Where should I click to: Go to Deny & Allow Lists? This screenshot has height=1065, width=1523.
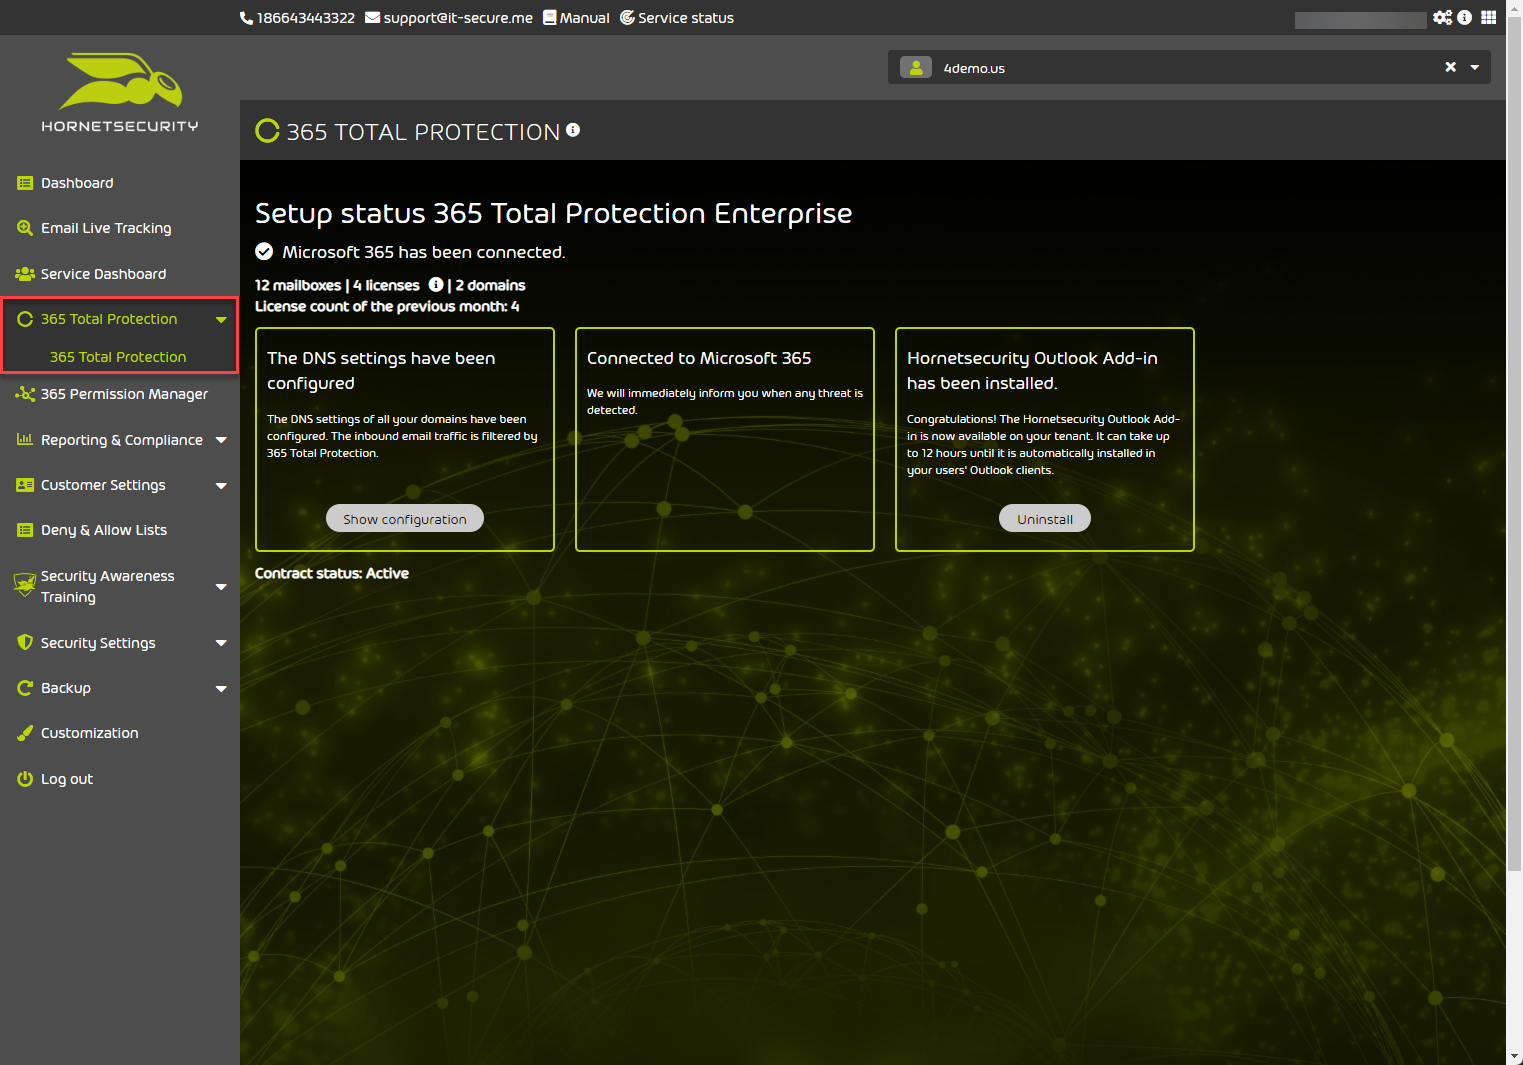click(103, 530)
